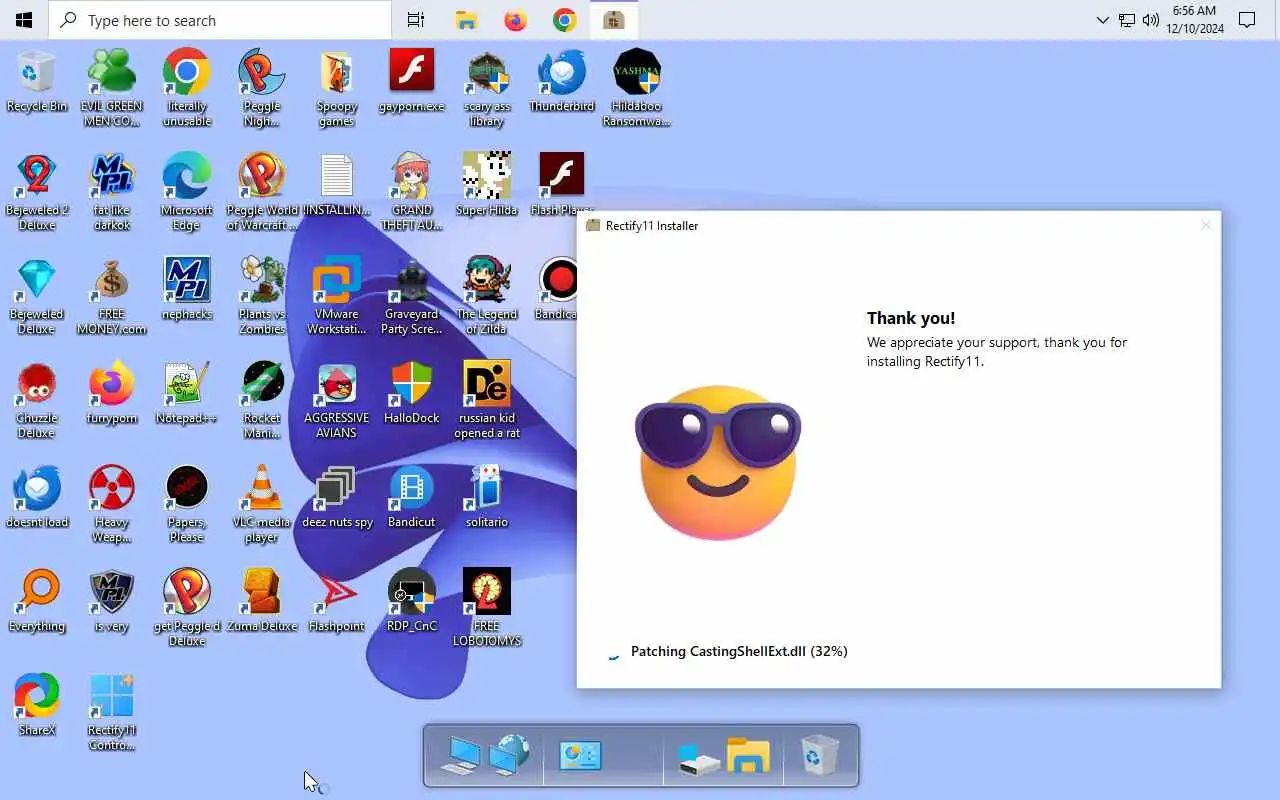Open the Graveyard Party Screensaver shortcut
Viewport: 1280px width, 800px height.
pyautogui.click(x=412, y=296)
